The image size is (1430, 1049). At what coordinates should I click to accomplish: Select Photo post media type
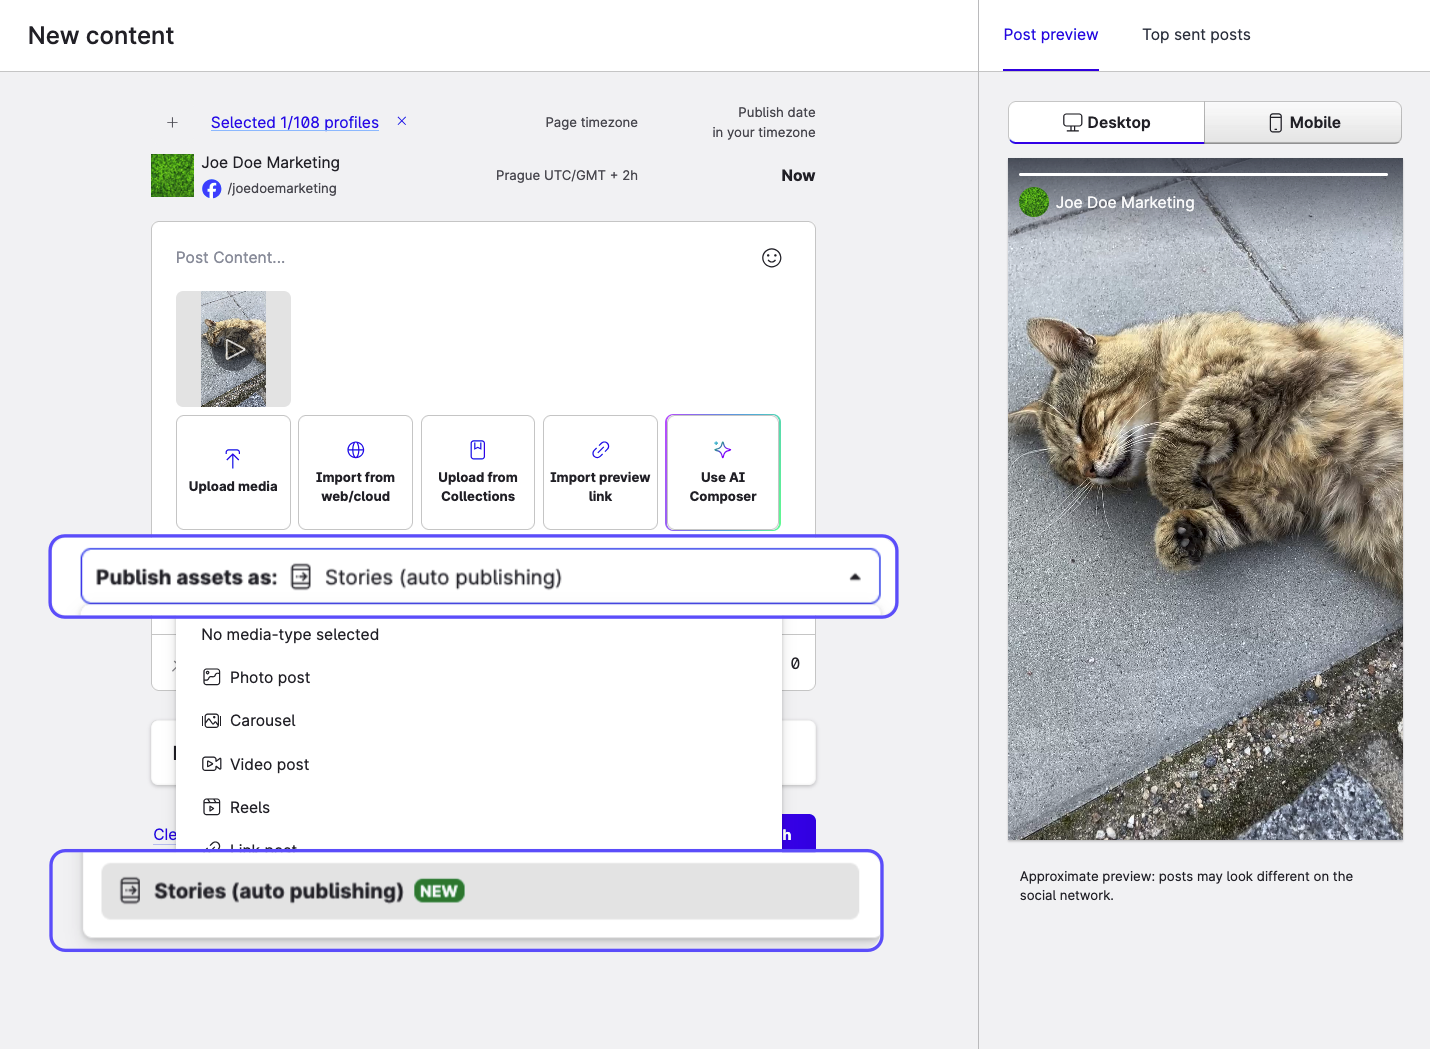tap(269, 678)
